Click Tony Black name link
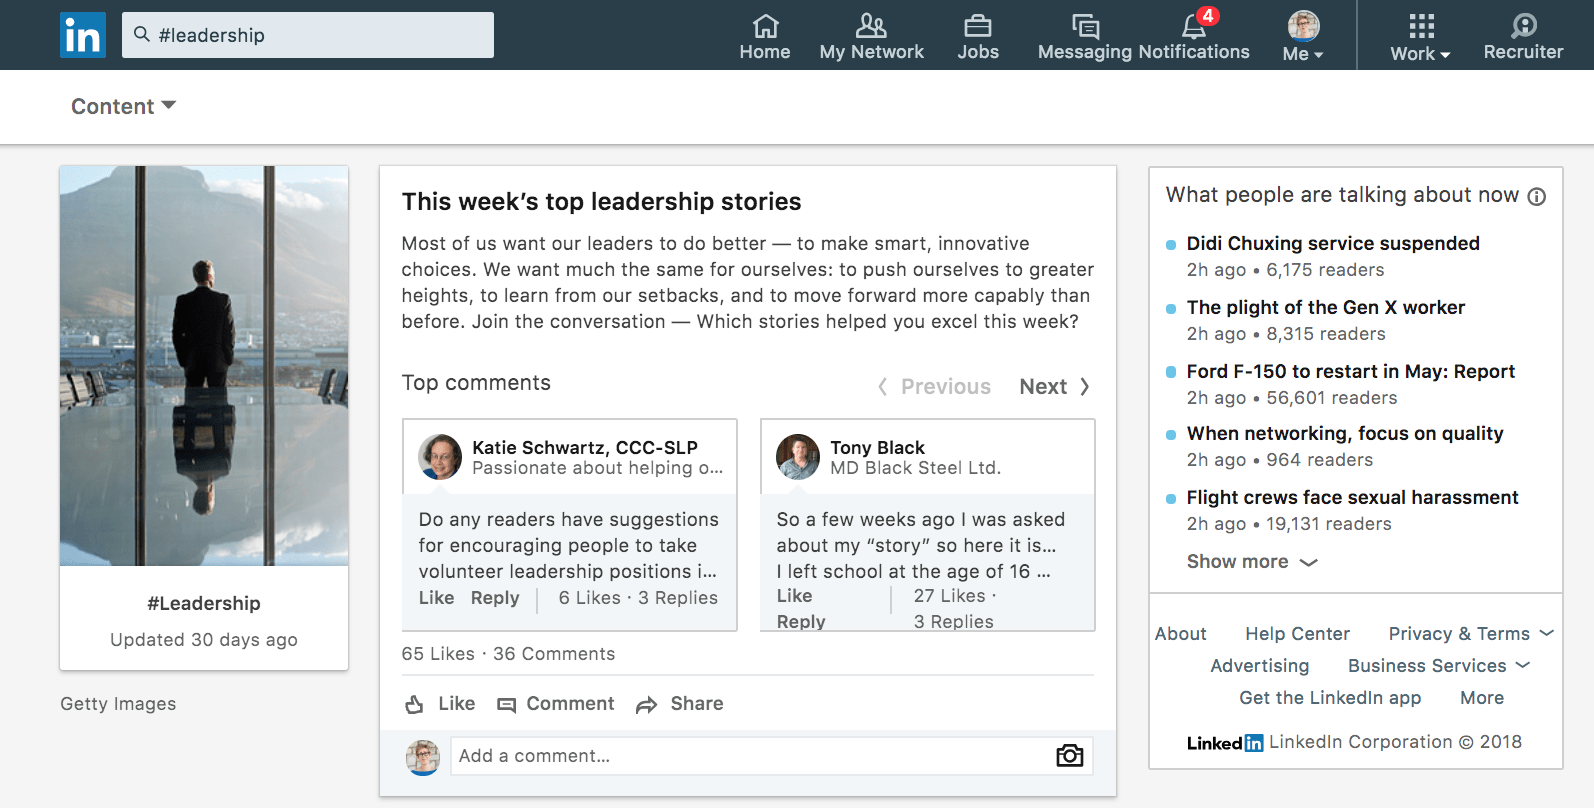The width and height of the screenshot is (1594, 808). pos(877,448)
